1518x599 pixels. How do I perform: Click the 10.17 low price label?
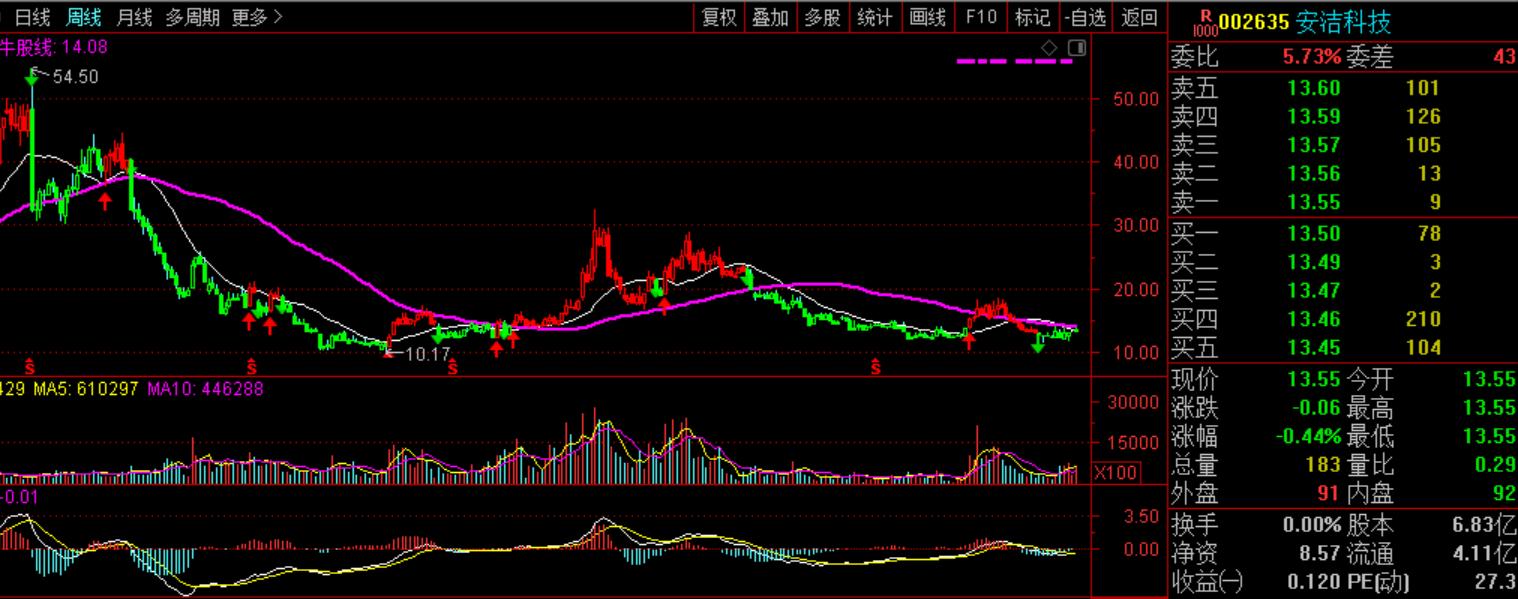tap(429, 354)
